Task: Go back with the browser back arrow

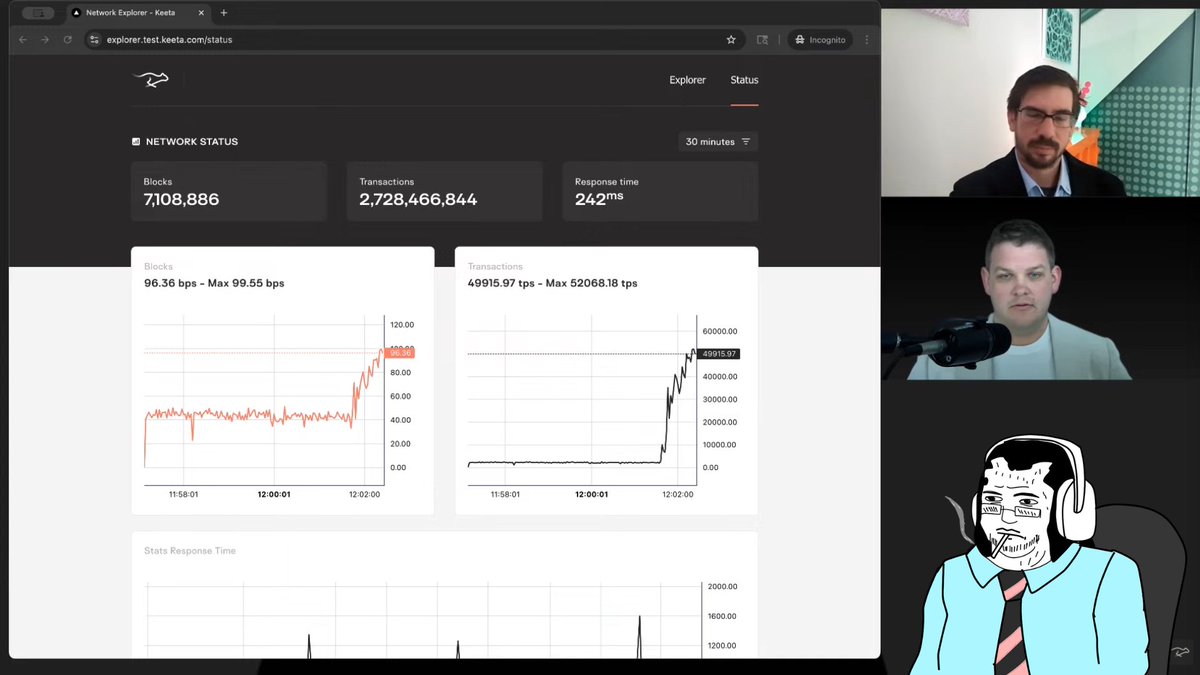Action: (22, 39)
